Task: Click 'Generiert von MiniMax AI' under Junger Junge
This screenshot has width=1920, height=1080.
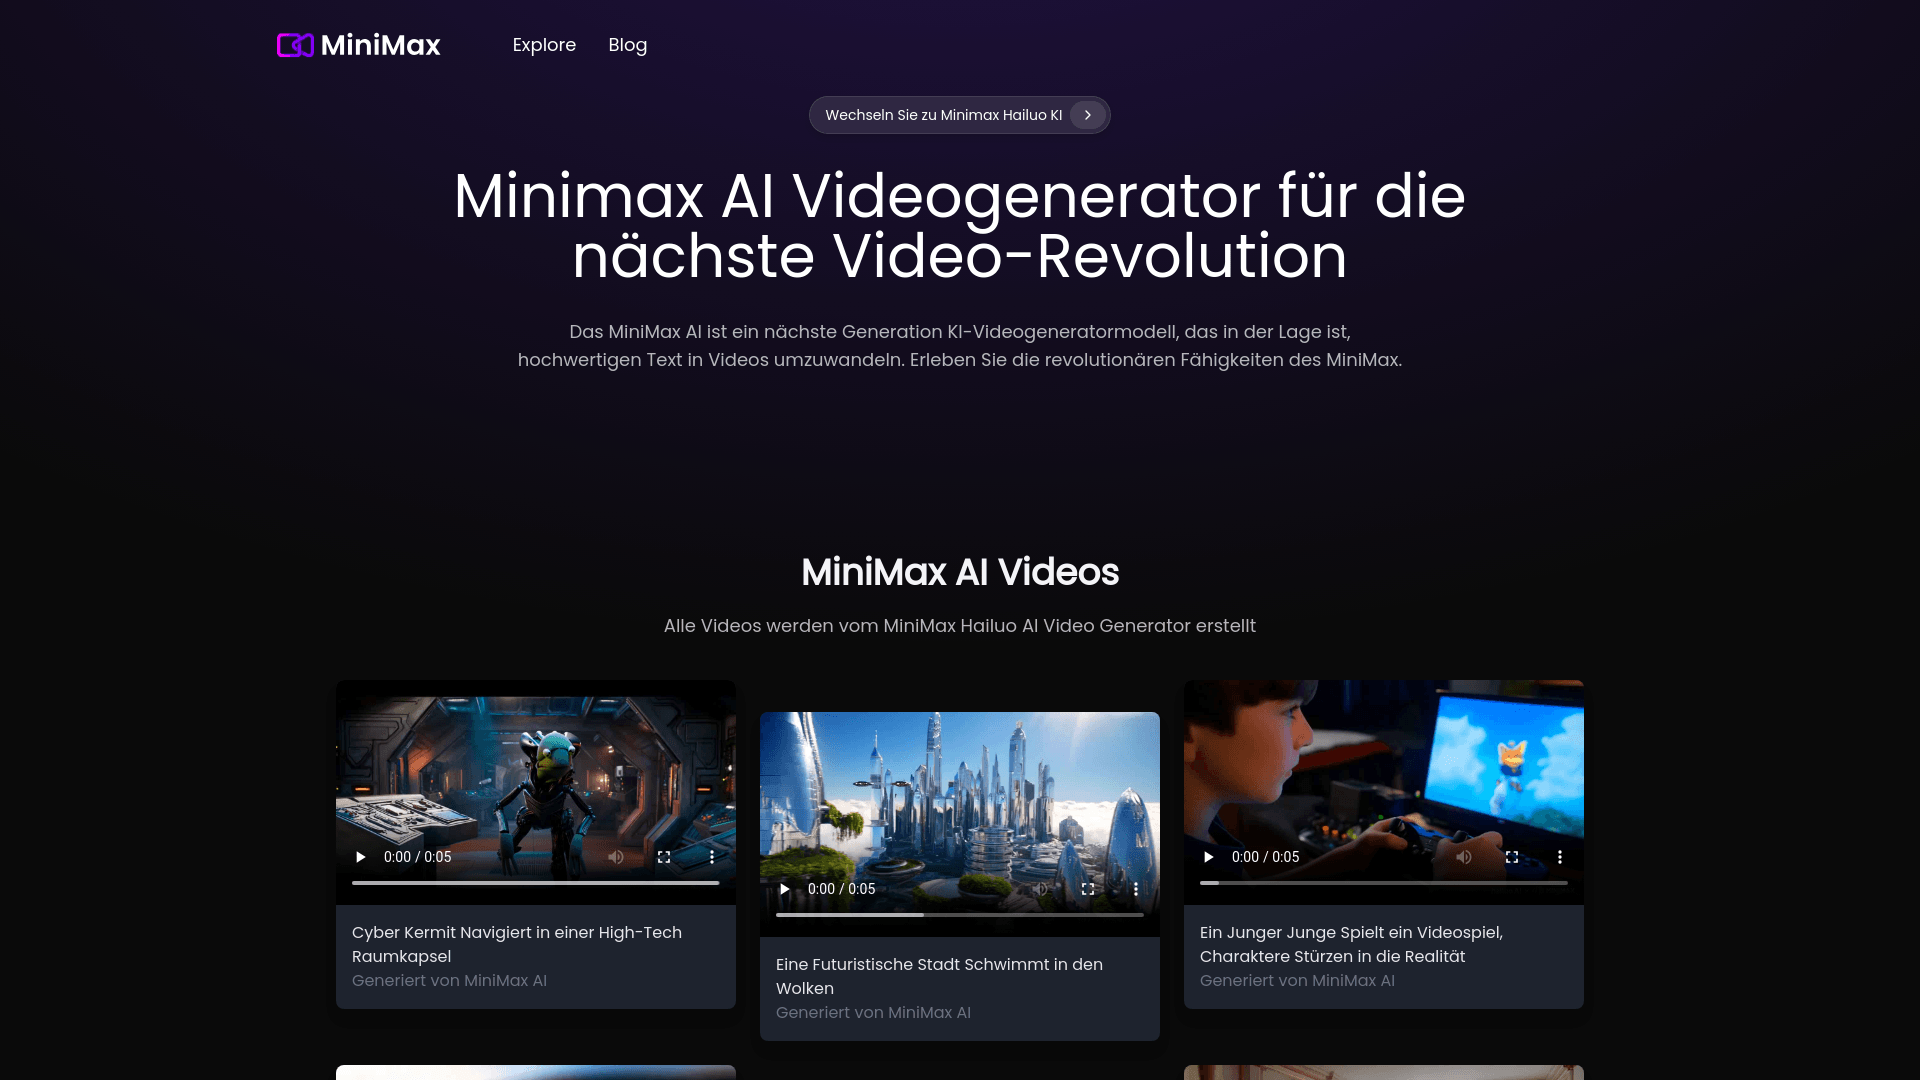Action: [x=1297, y=981]
